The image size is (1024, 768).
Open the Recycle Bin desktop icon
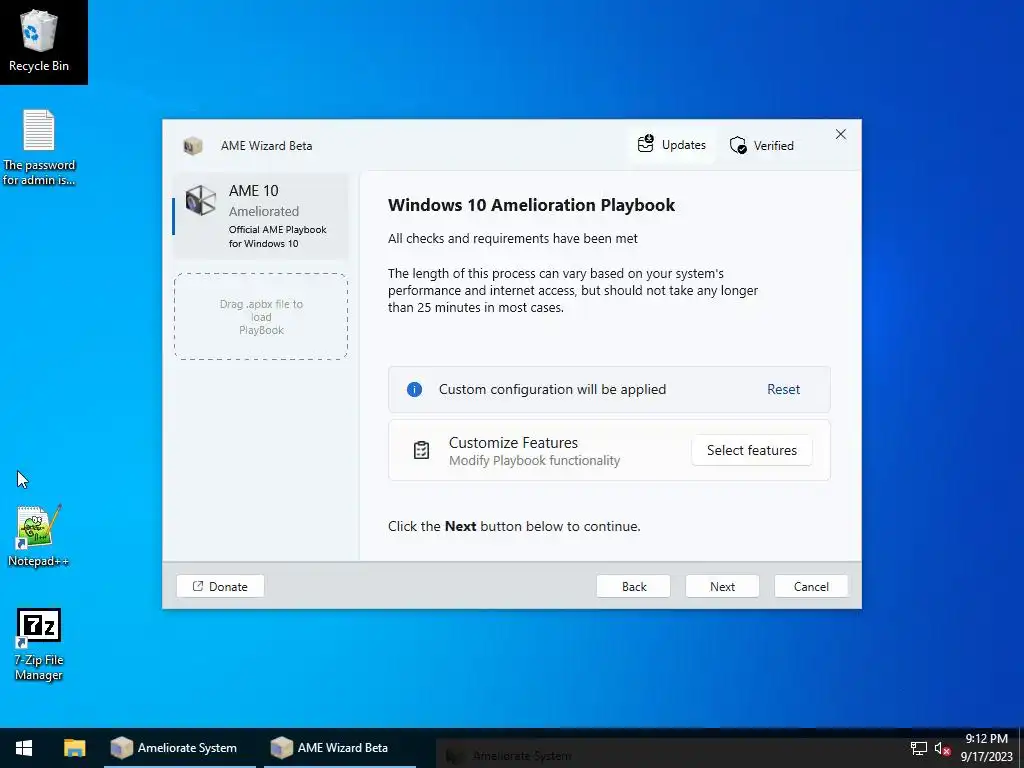(39, 40)
